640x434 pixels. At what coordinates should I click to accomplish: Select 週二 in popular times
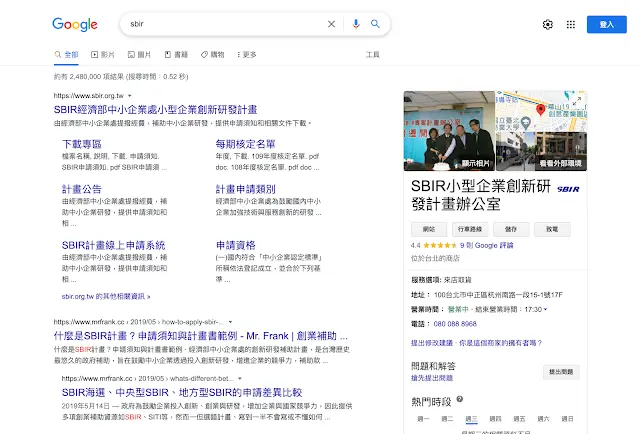pos(447,419)
